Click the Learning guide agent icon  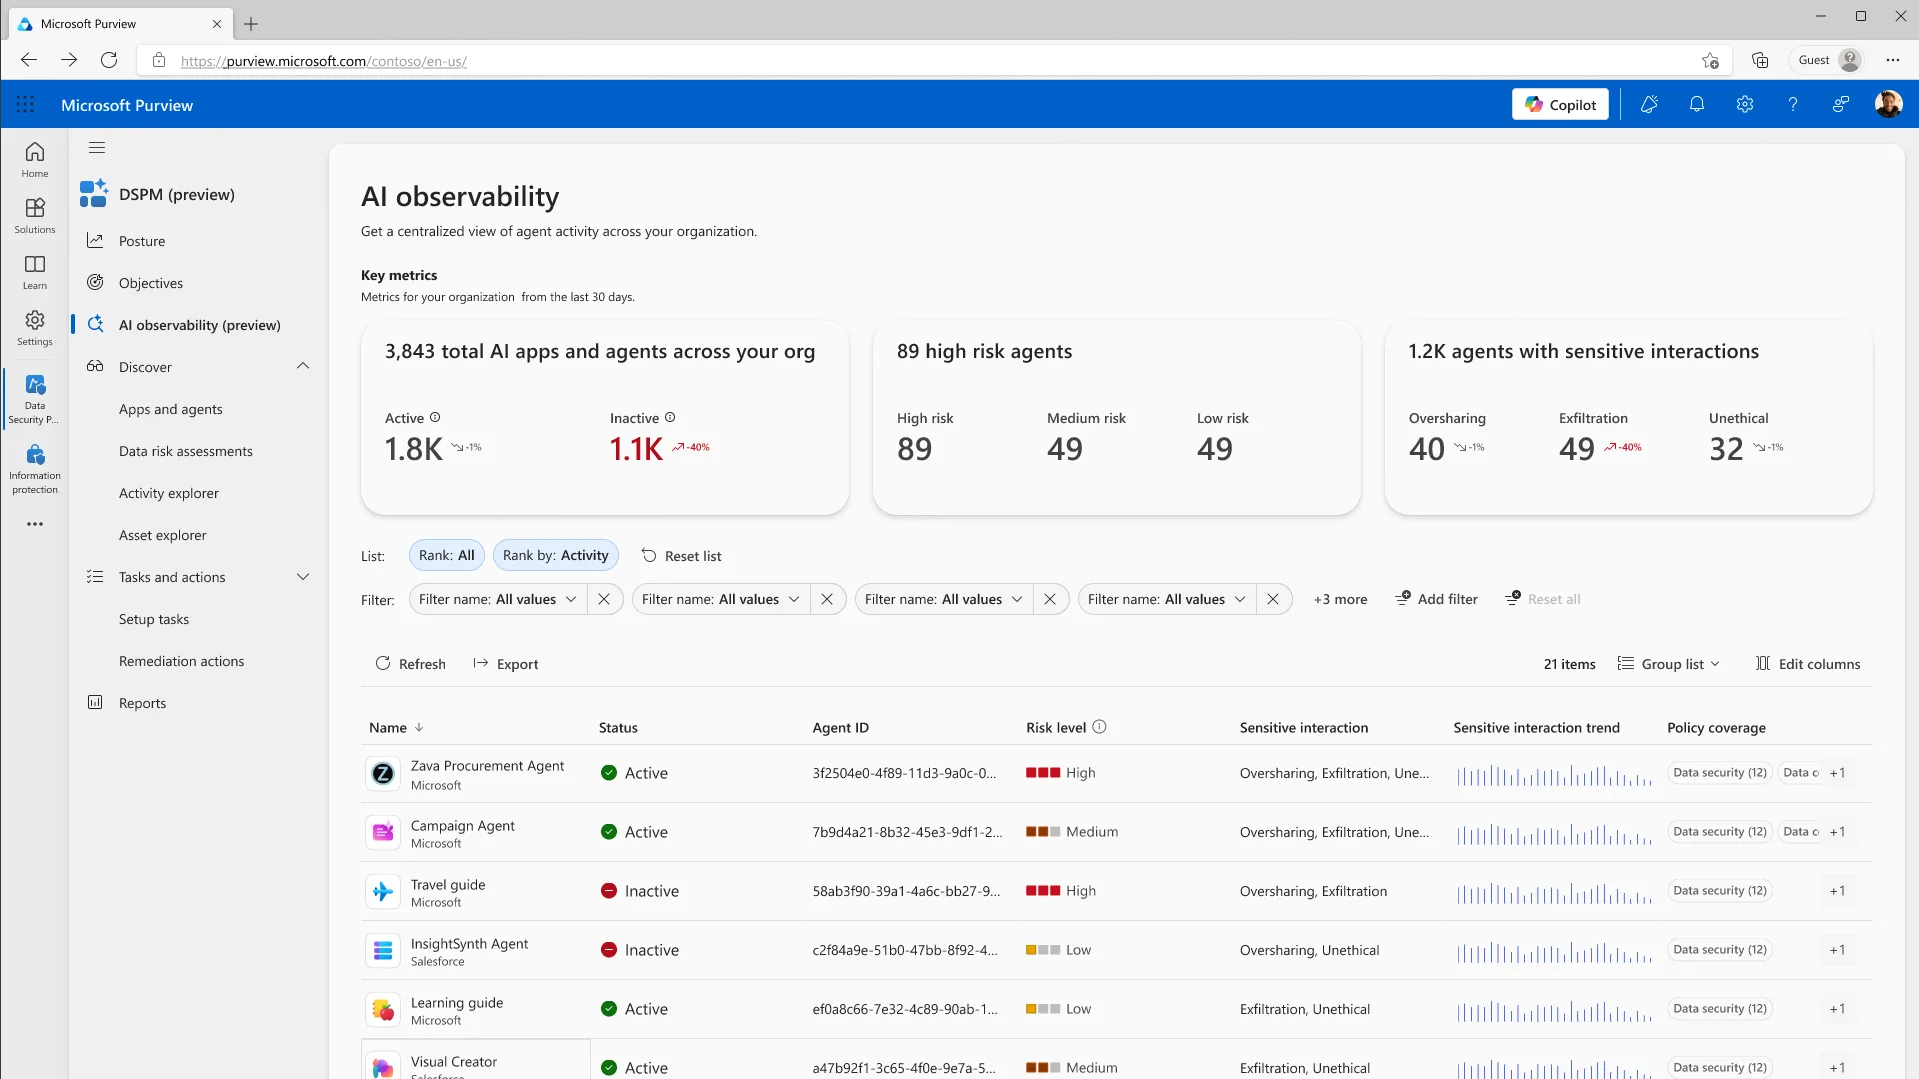382,1009
